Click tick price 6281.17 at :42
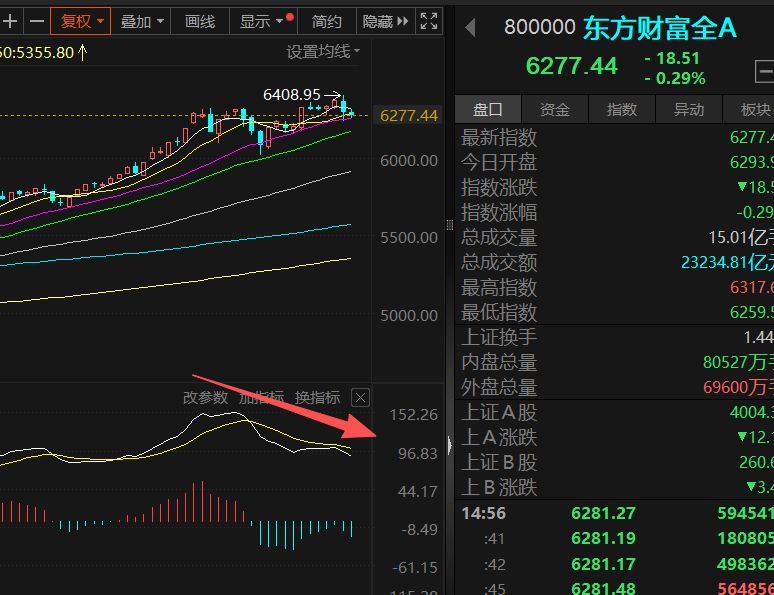Viewport: 774px width, 595px height. 603,564
